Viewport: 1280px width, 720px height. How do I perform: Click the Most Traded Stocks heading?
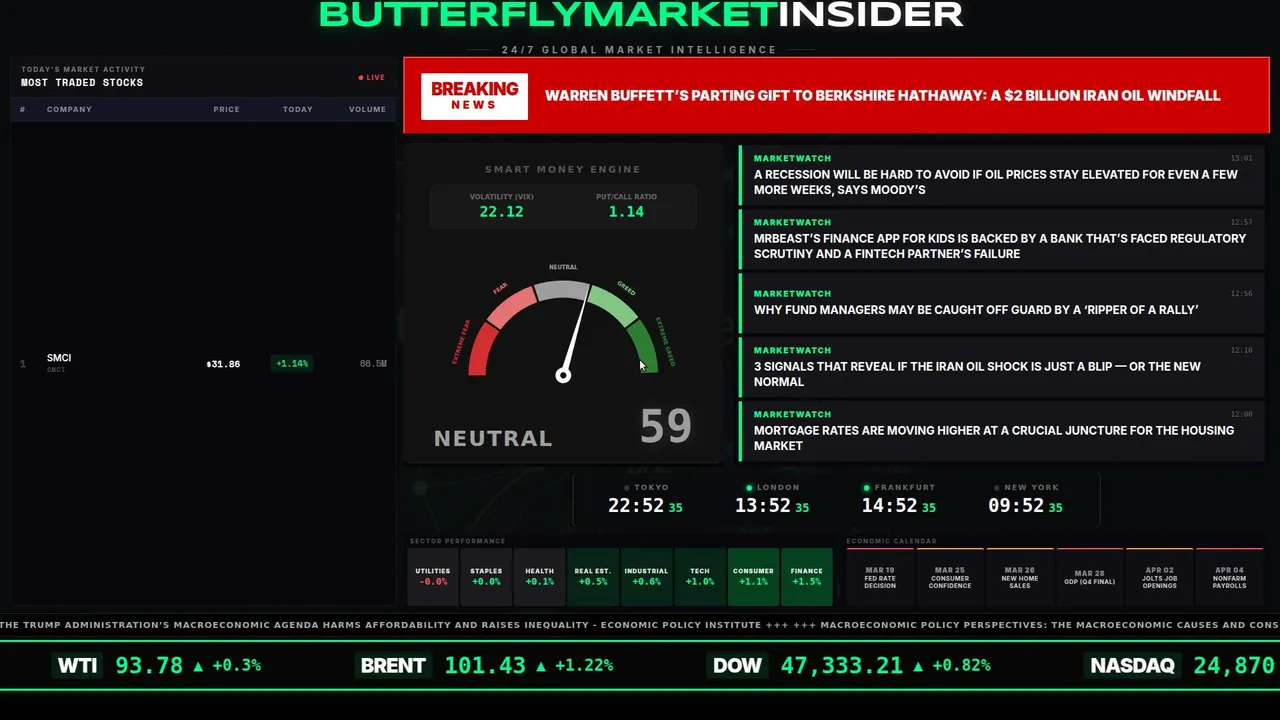[x=82, y=83]
